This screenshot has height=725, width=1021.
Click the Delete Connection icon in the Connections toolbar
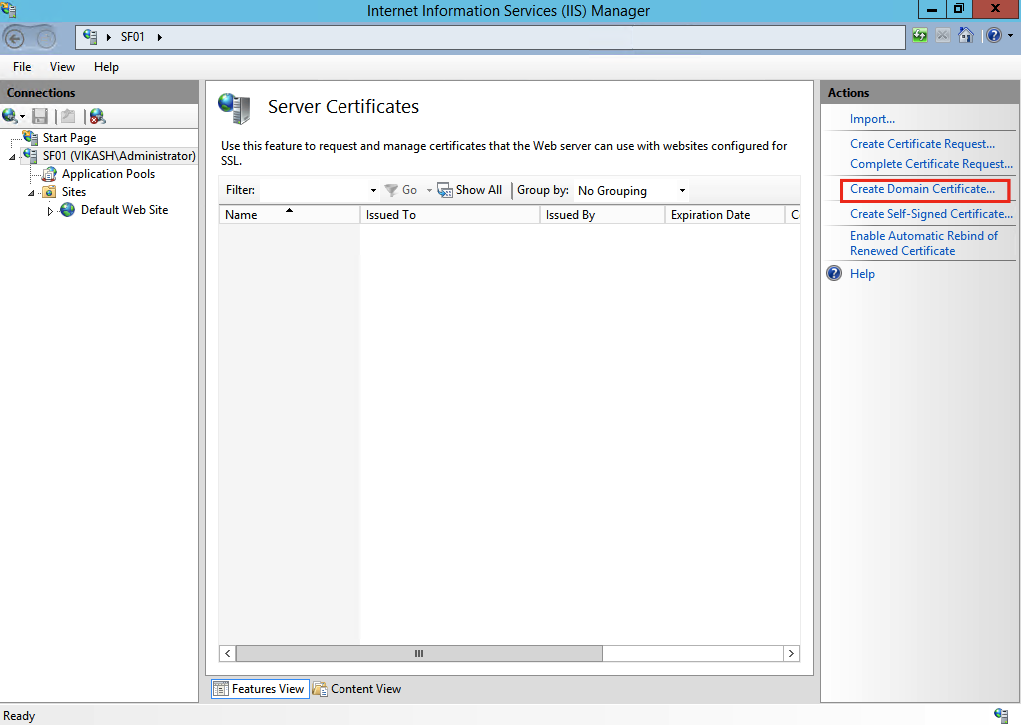point(97,117)
